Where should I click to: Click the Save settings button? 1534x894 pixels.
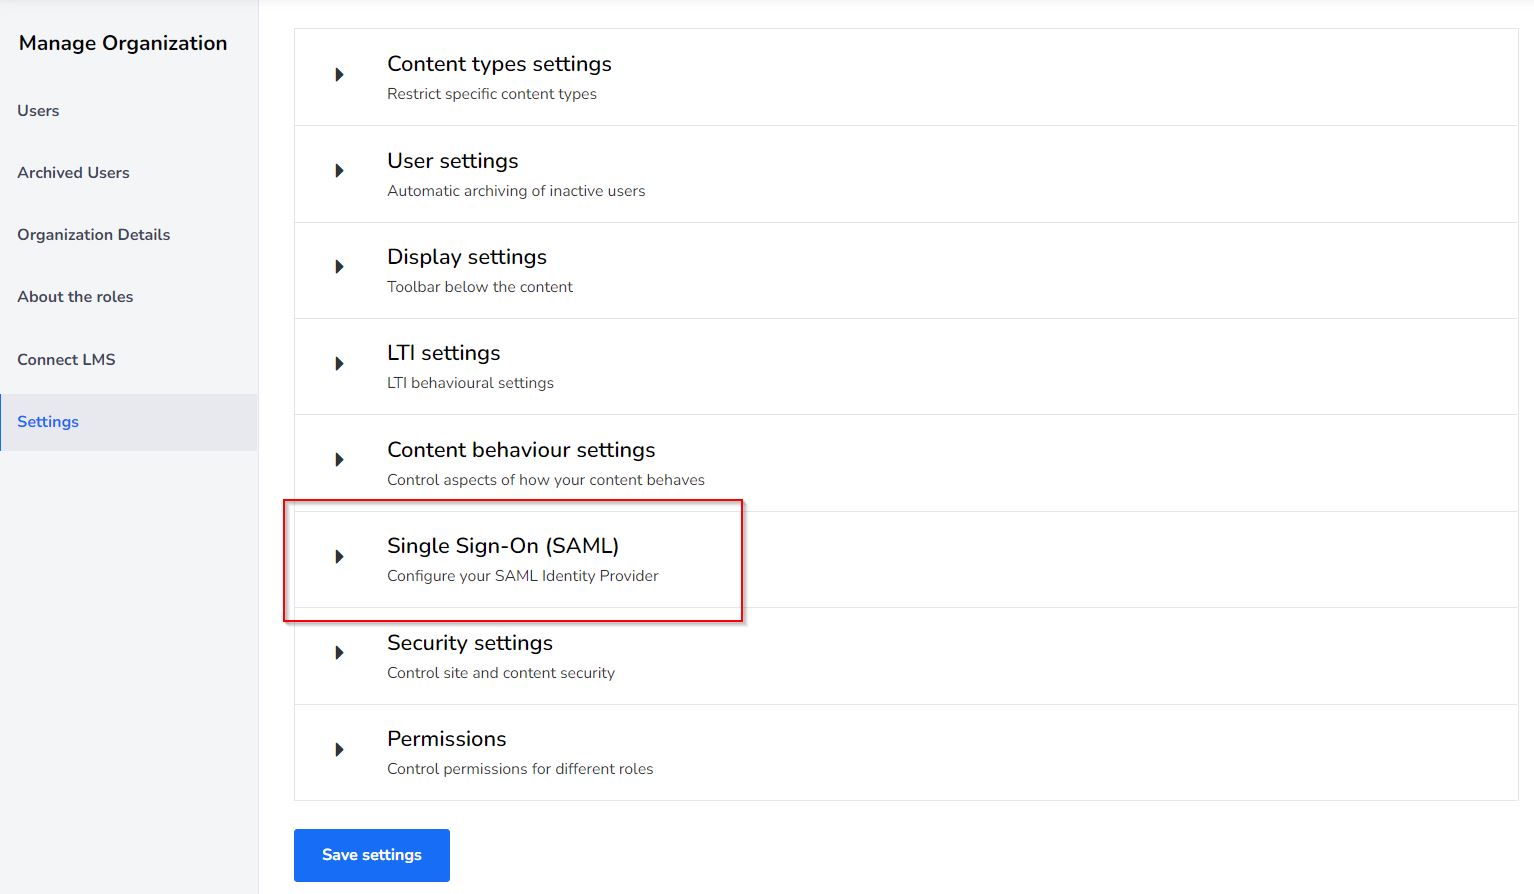pos(372,855)
